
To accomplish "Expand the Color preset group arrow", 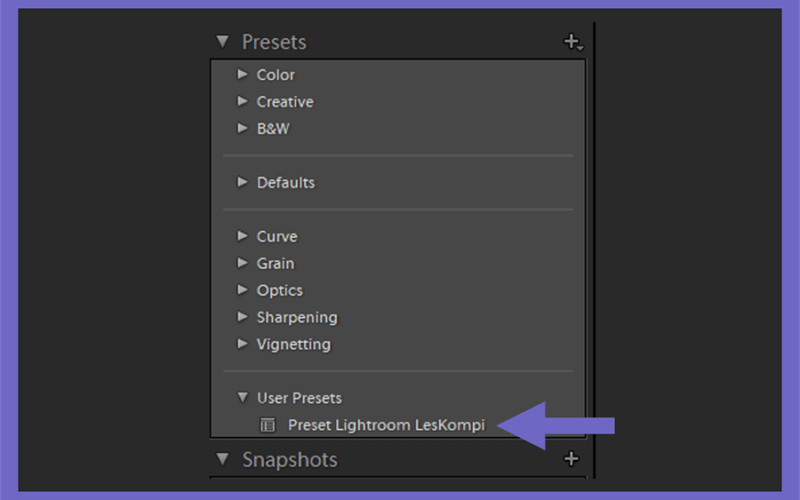I will point(242,74).
